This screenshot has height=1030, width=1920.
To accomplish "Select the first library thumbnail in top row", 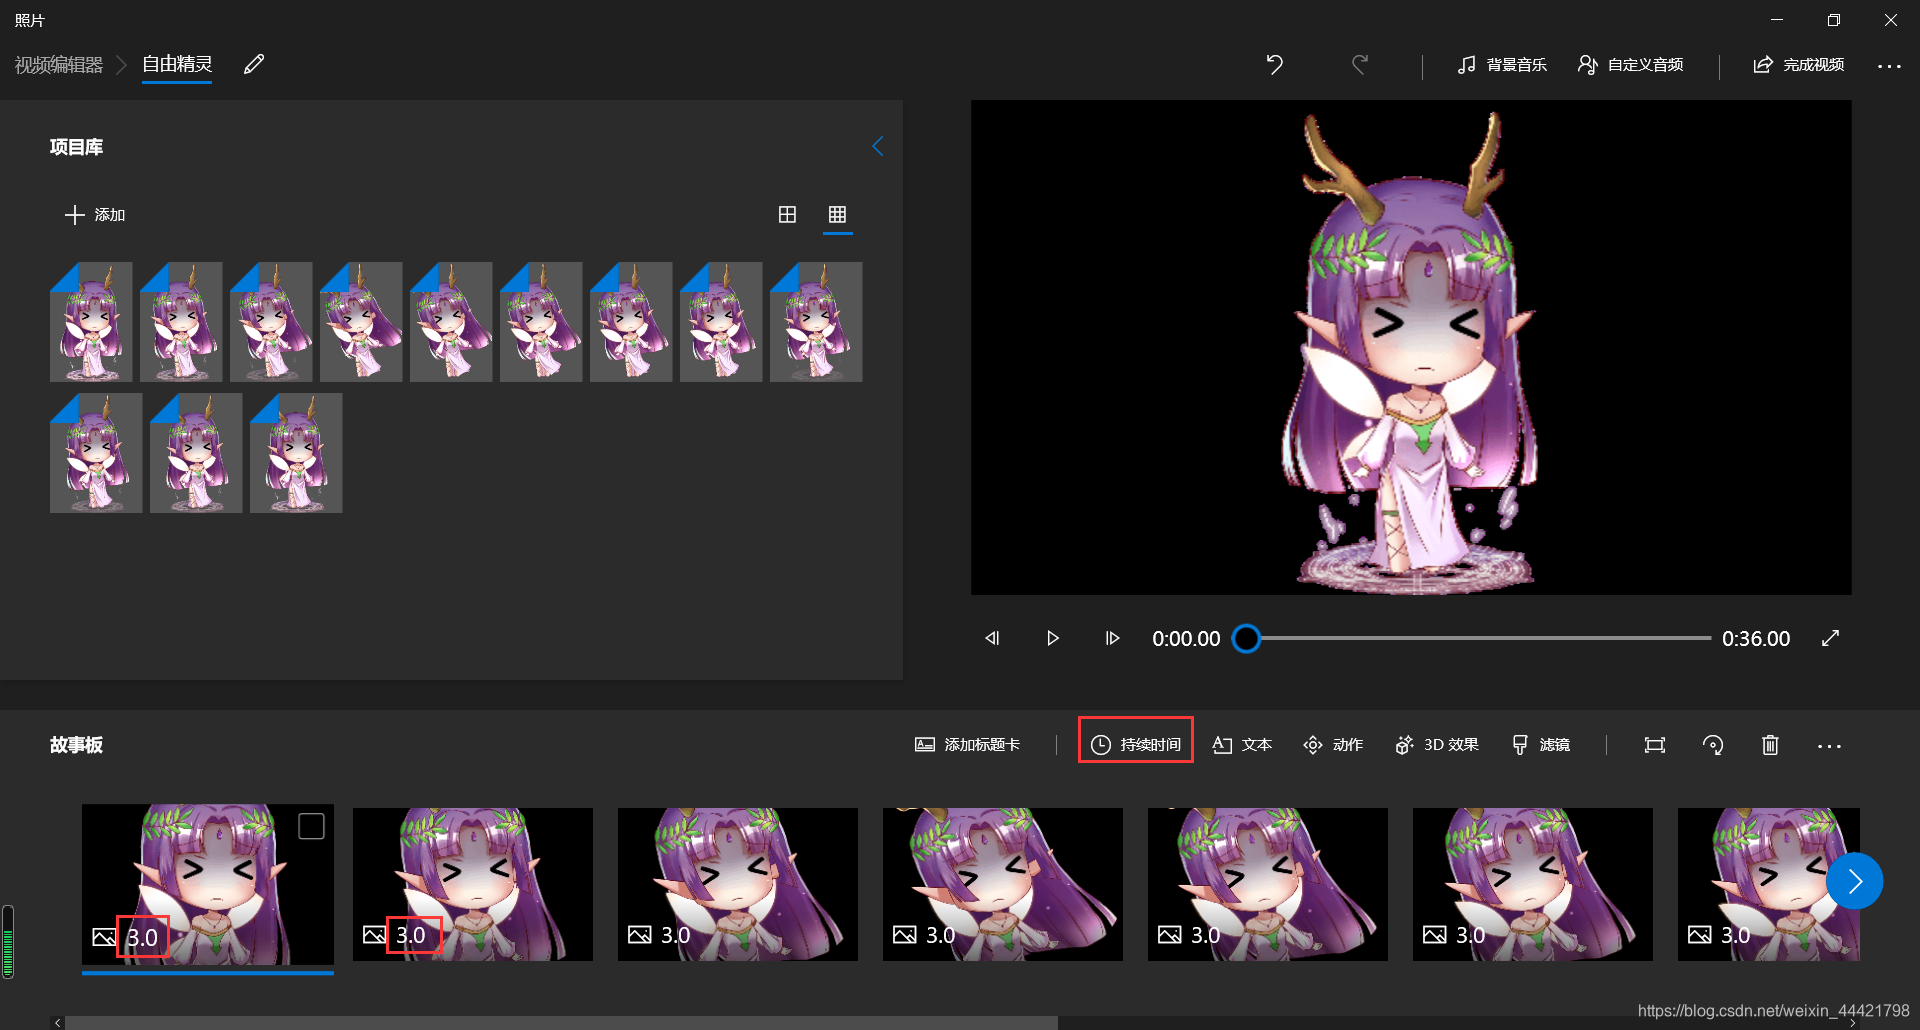I will (91, 322).
